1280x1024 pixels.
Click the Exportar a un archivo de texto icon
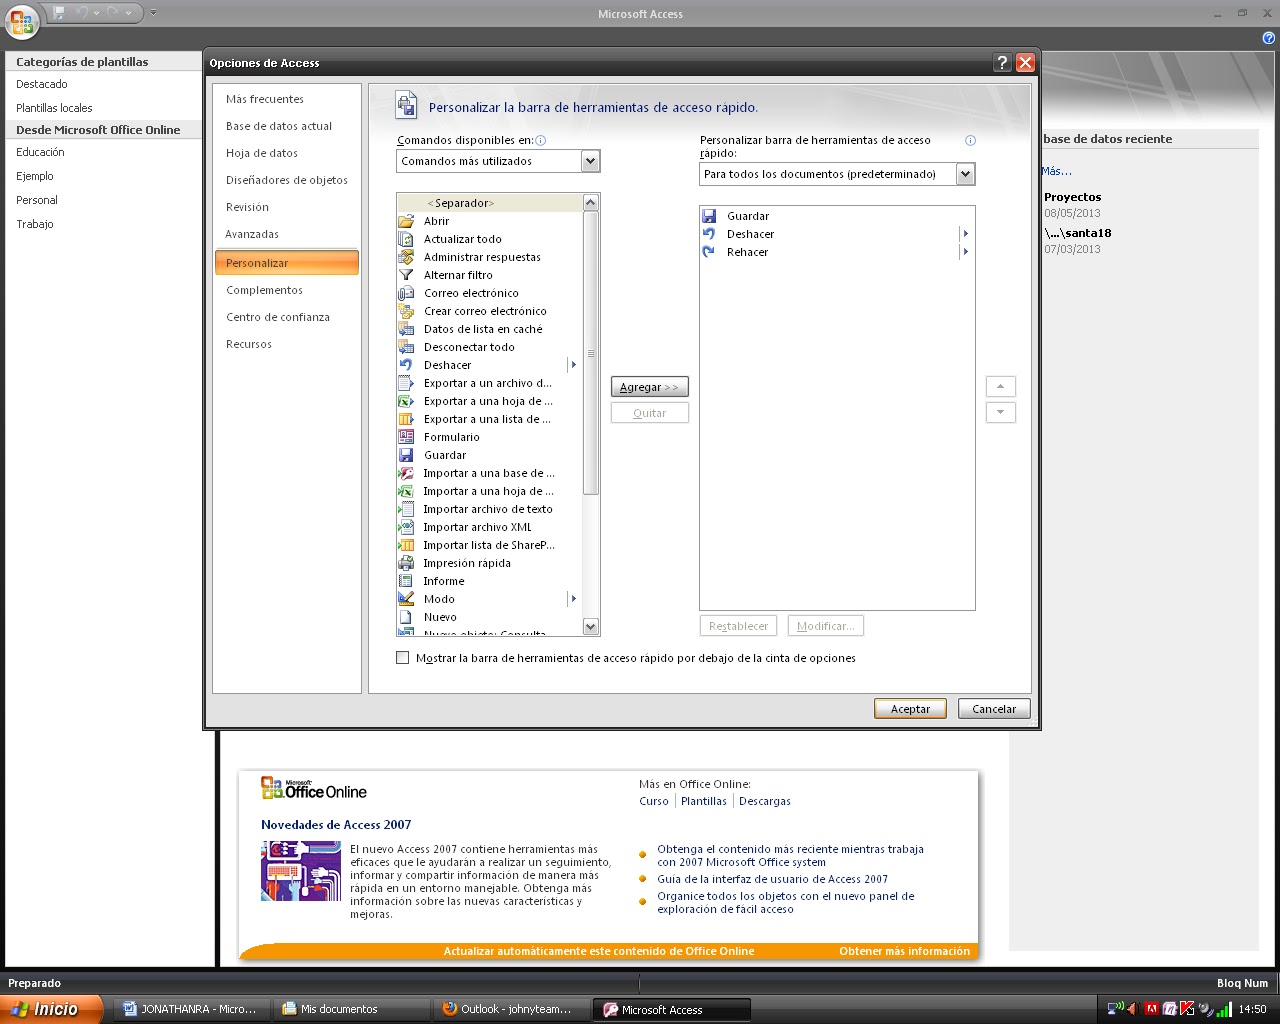tap(406, 383)
